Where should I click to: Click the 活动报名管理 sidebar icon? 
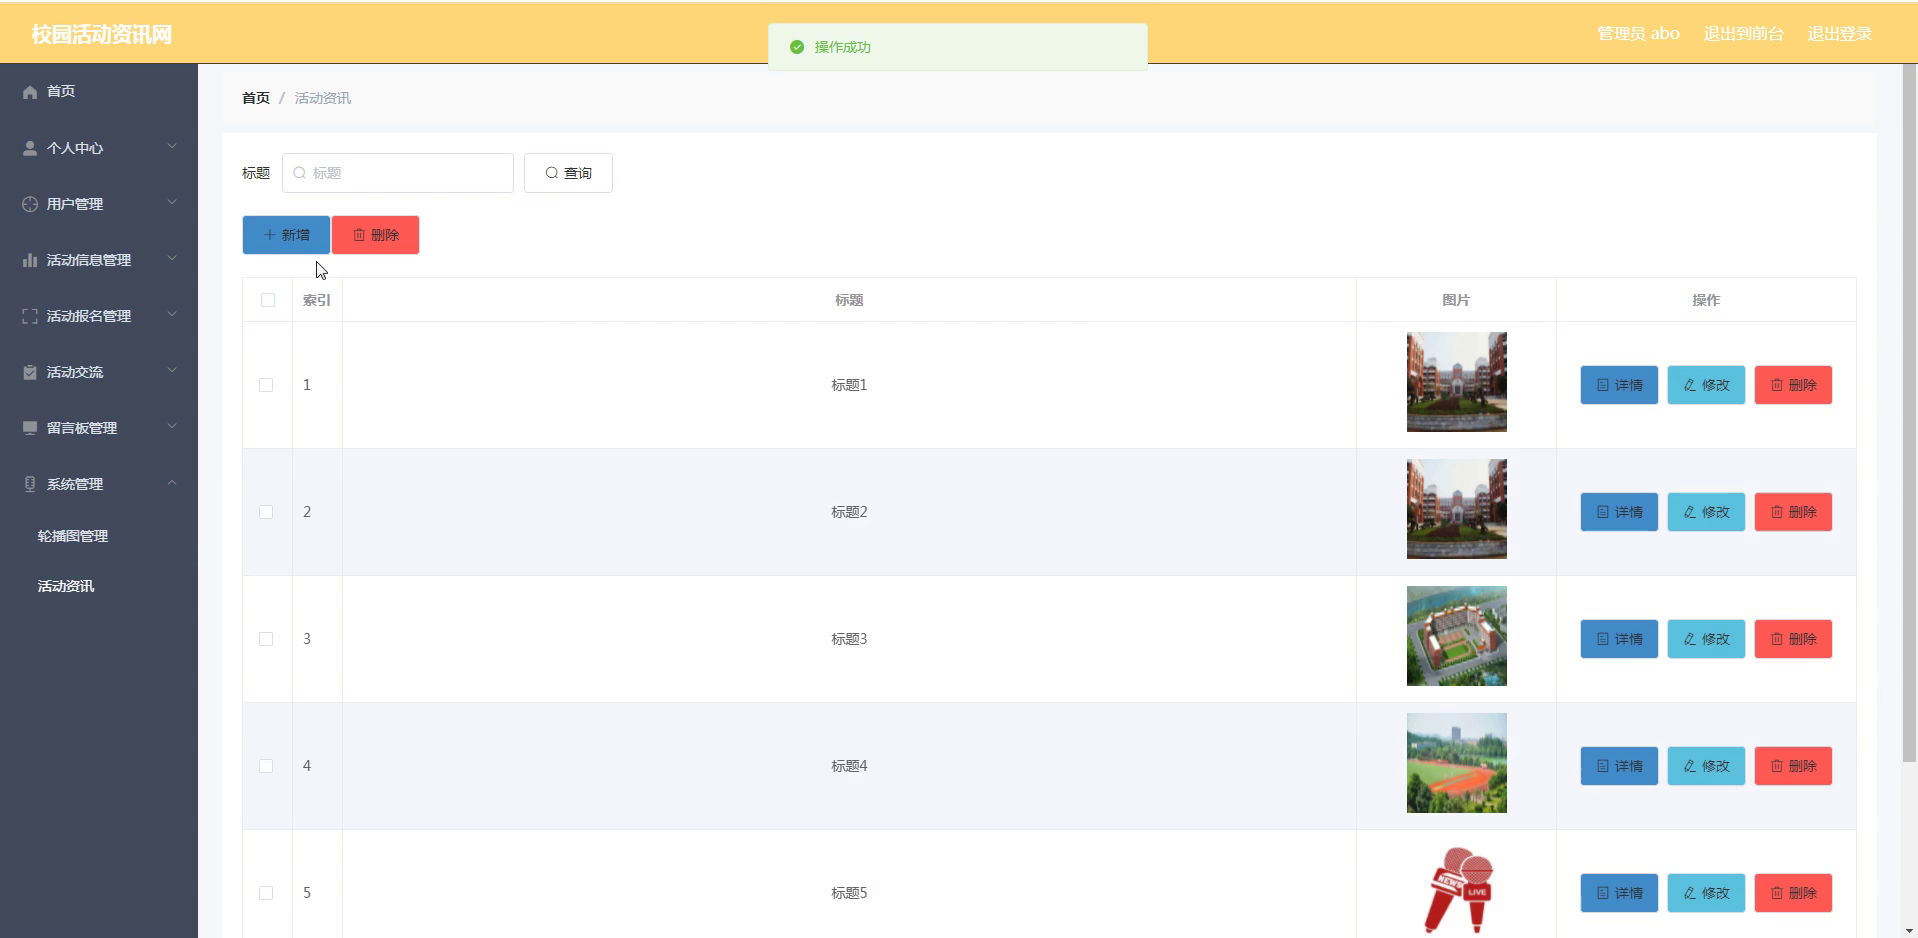click(30, 316)
